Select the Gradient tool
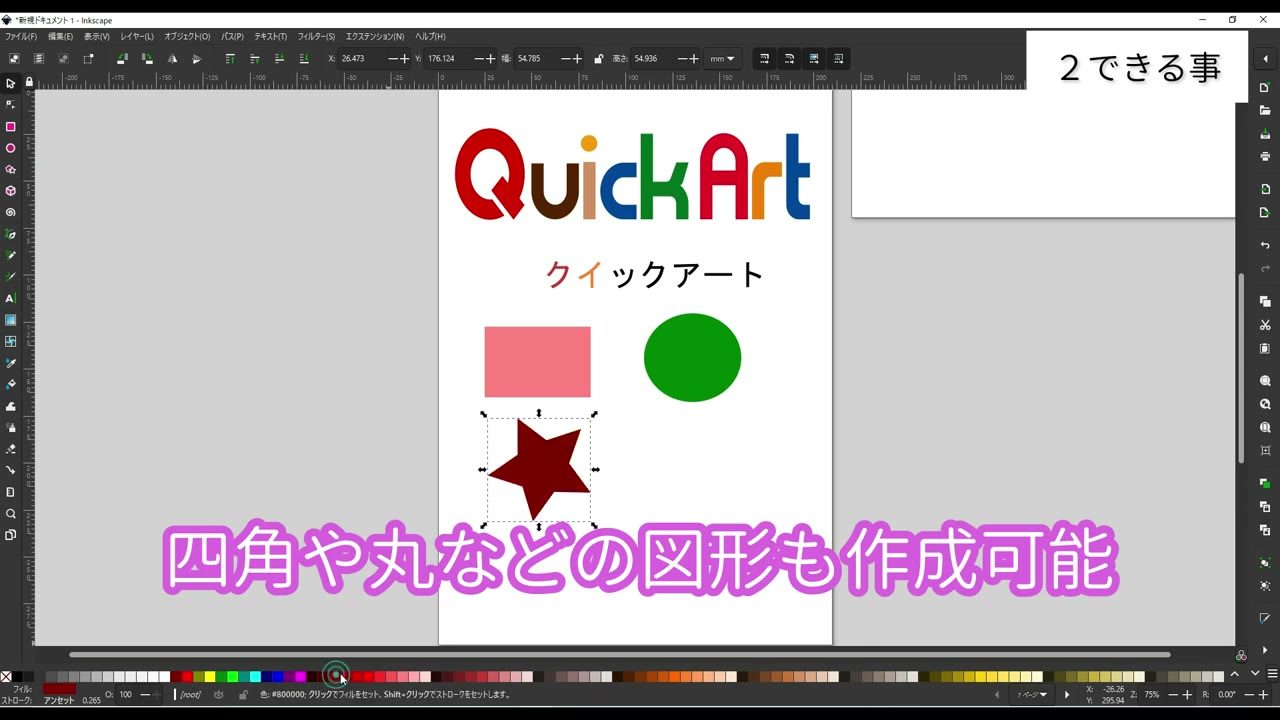1280x720 pixels. click(x=11, y=320)
